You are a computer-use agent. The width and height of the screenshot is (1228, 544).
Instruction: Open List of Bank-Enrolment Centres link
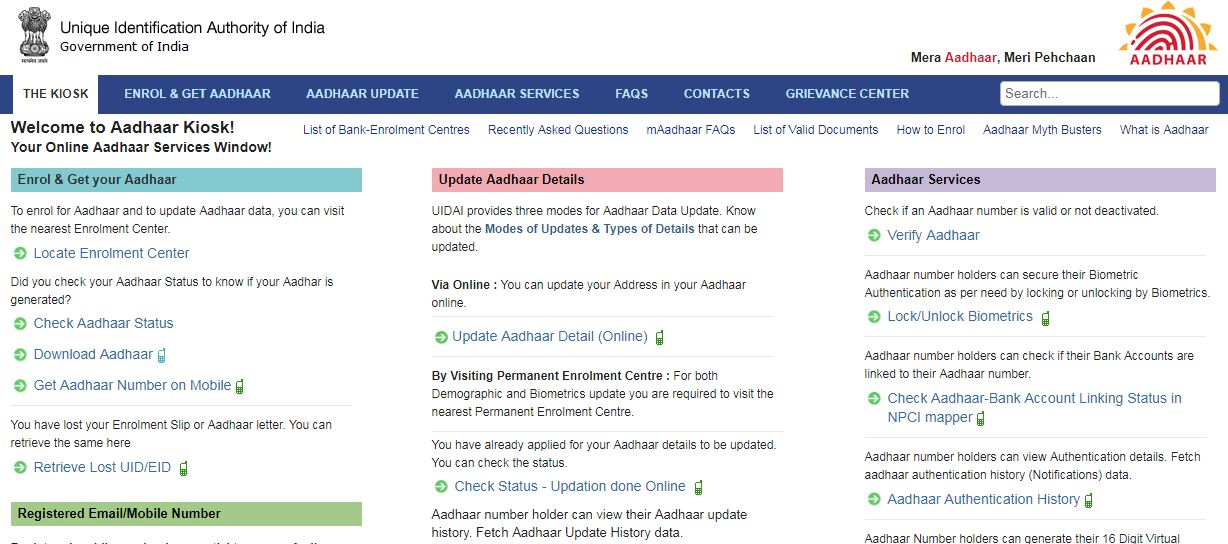click(x=386, y=130)
